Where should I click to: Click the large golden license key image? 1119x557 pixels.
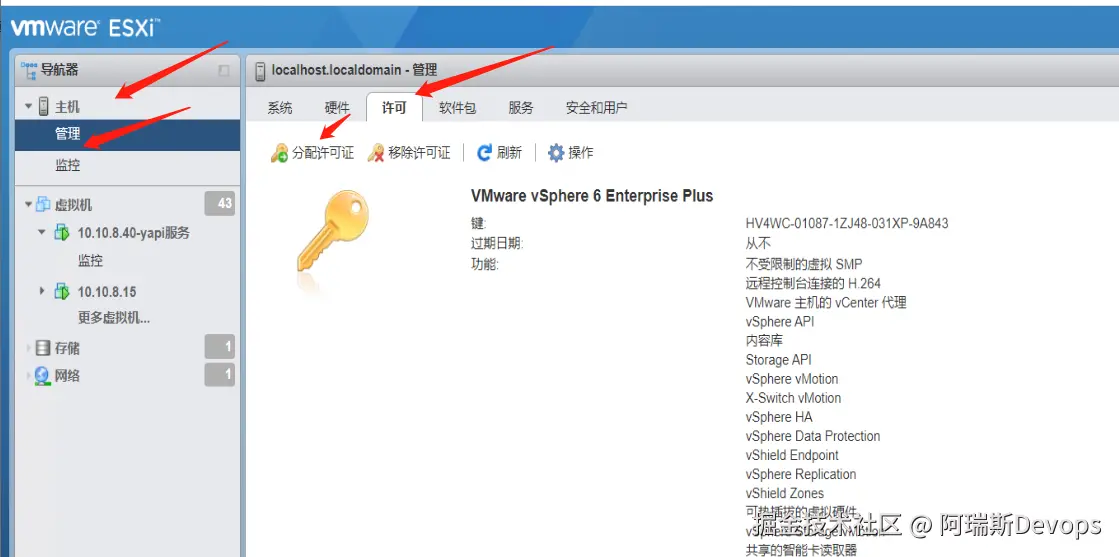pyautogui.click(x=334, y=231)
